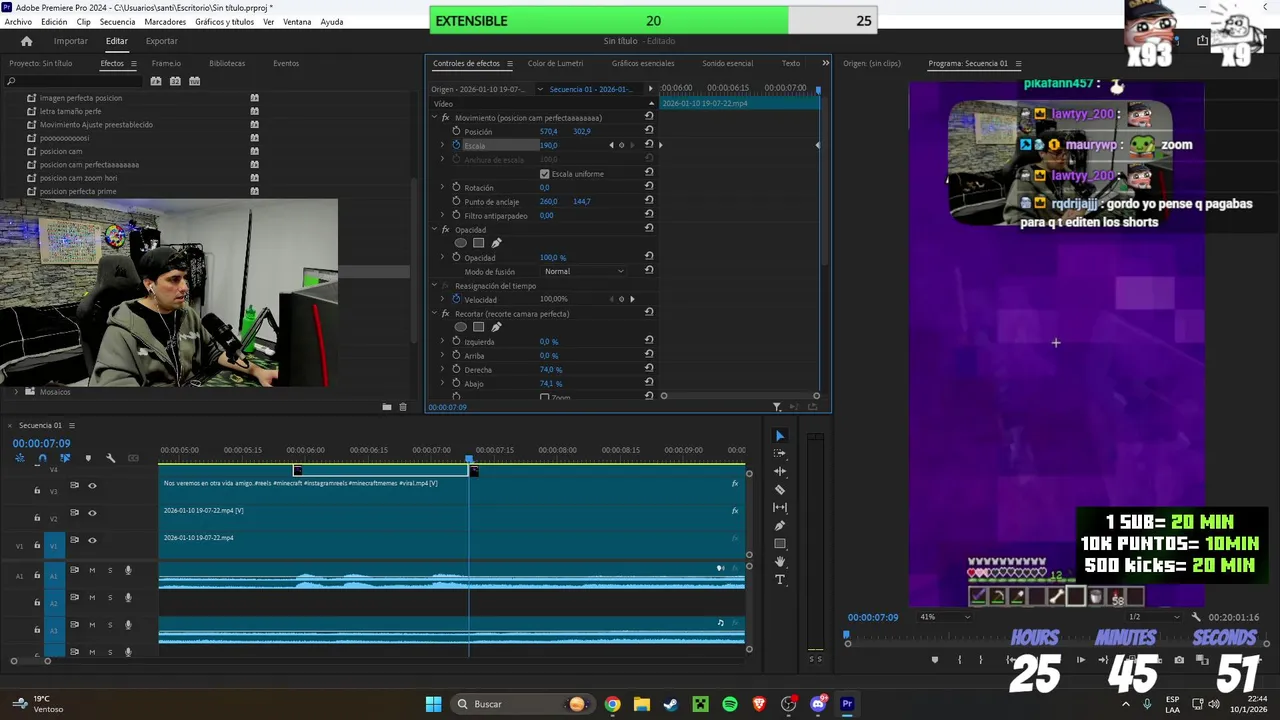Open timeline display settings wrench
The width and height of the screenshot is (1280, 720).
(x=110, y=458)
